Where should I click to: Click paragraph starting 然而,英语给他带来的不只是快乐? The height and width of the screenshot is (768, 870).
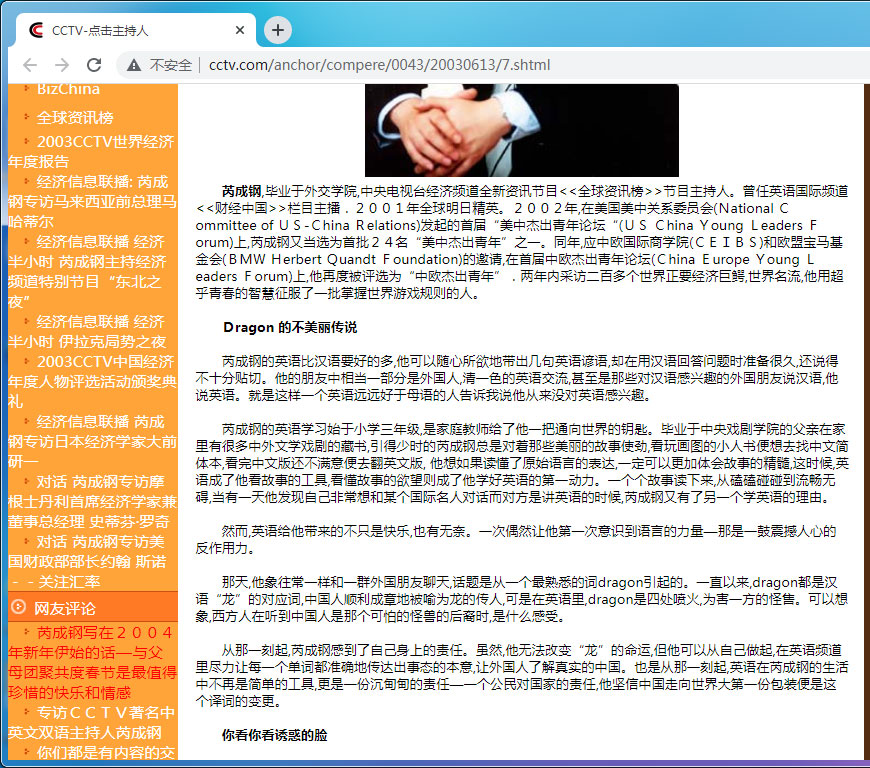[x=515, y=540]
